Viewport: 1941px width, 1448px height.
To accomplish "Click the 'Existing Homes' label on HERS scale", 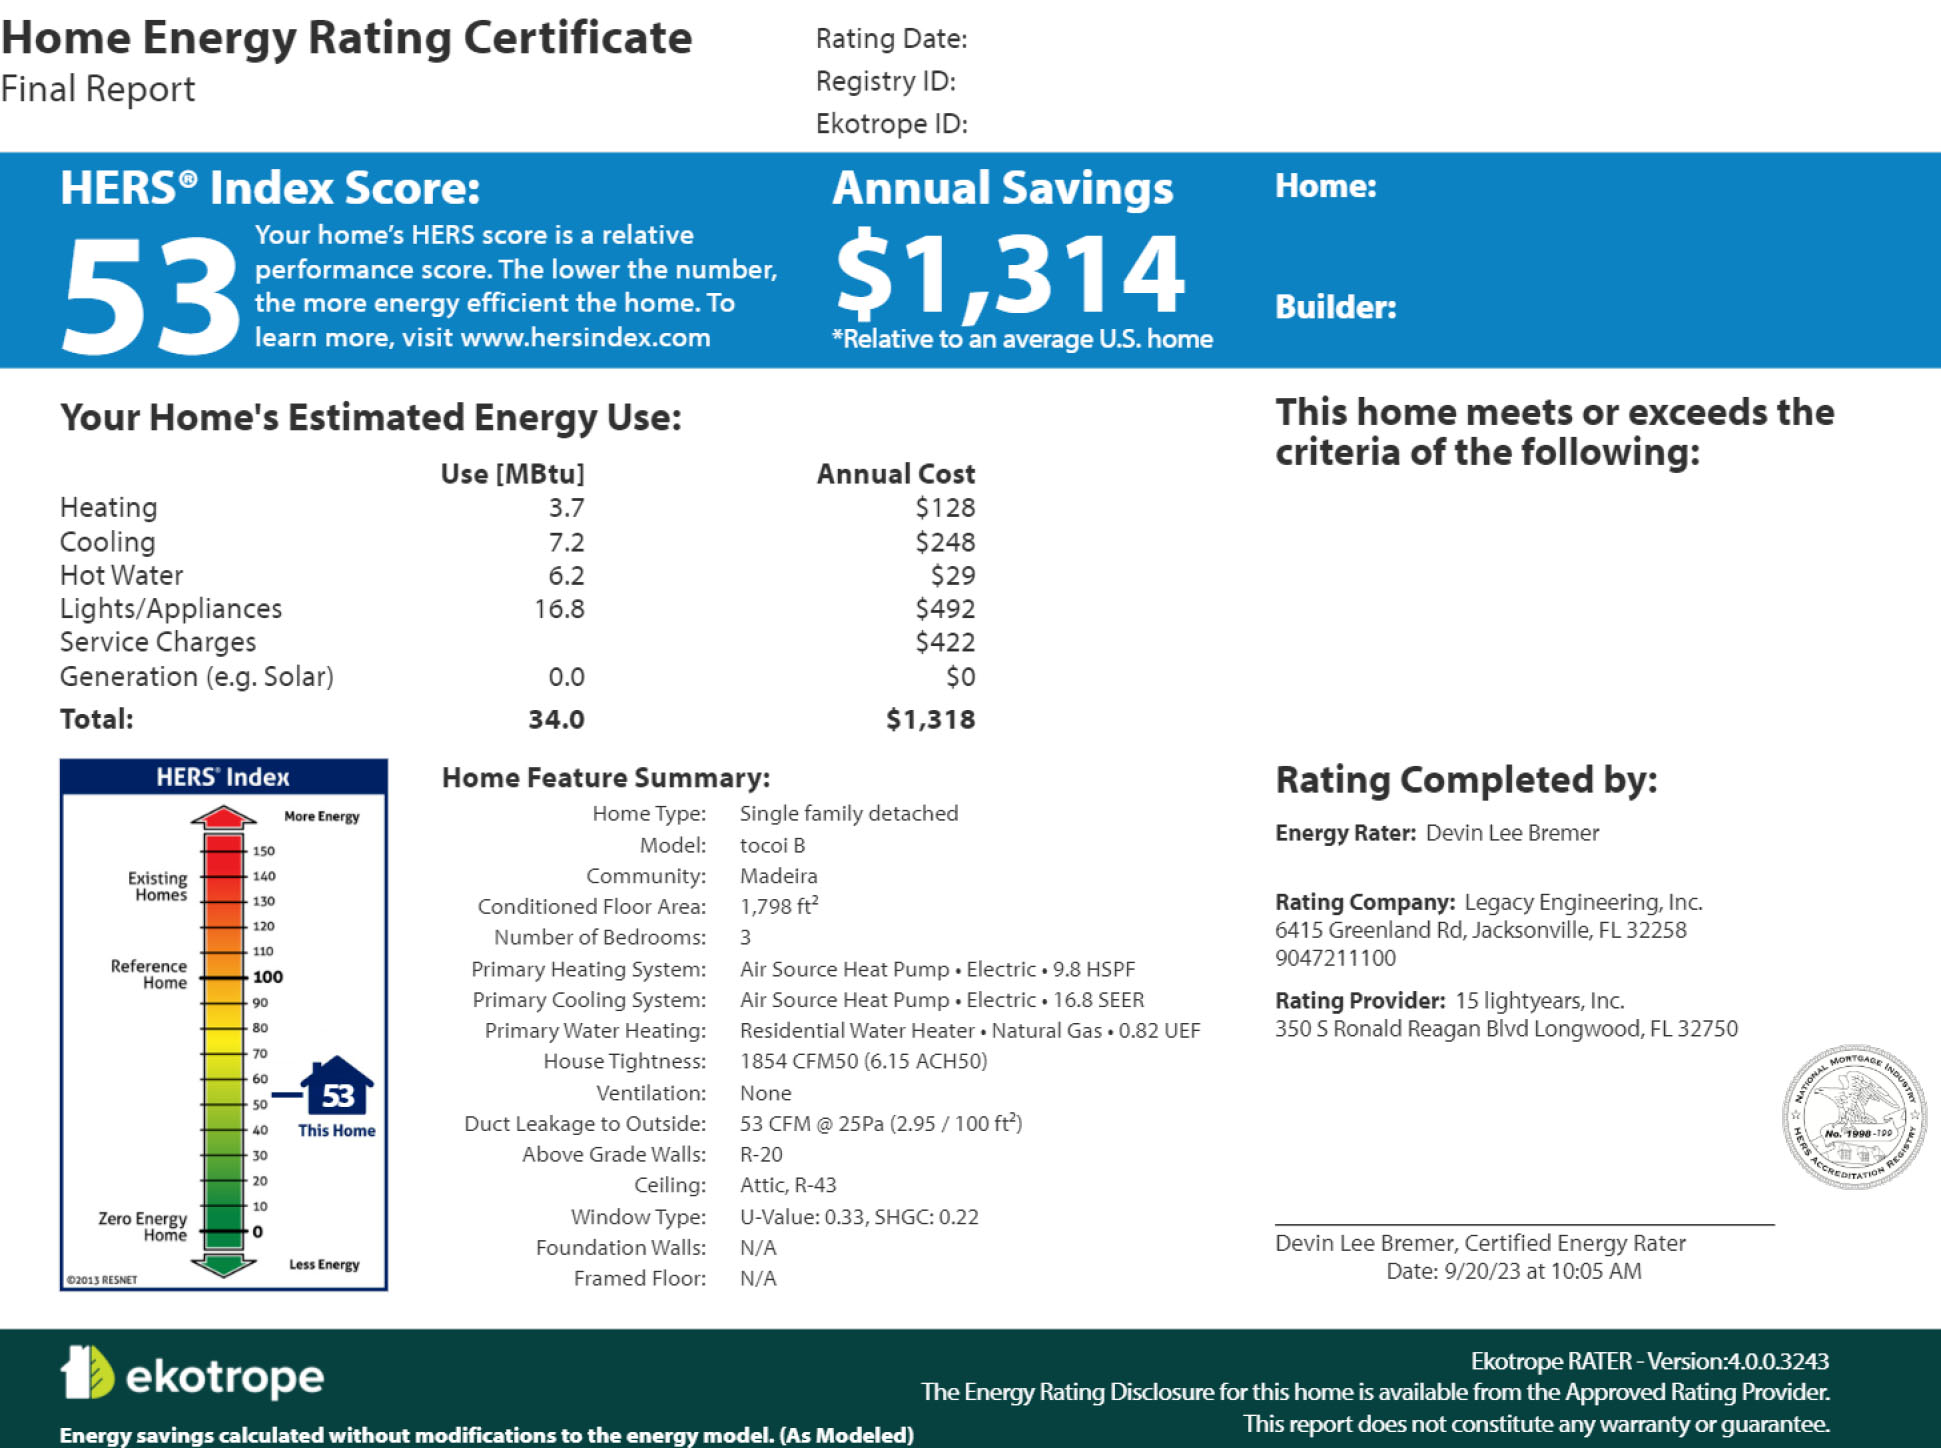I will (157, 886).
